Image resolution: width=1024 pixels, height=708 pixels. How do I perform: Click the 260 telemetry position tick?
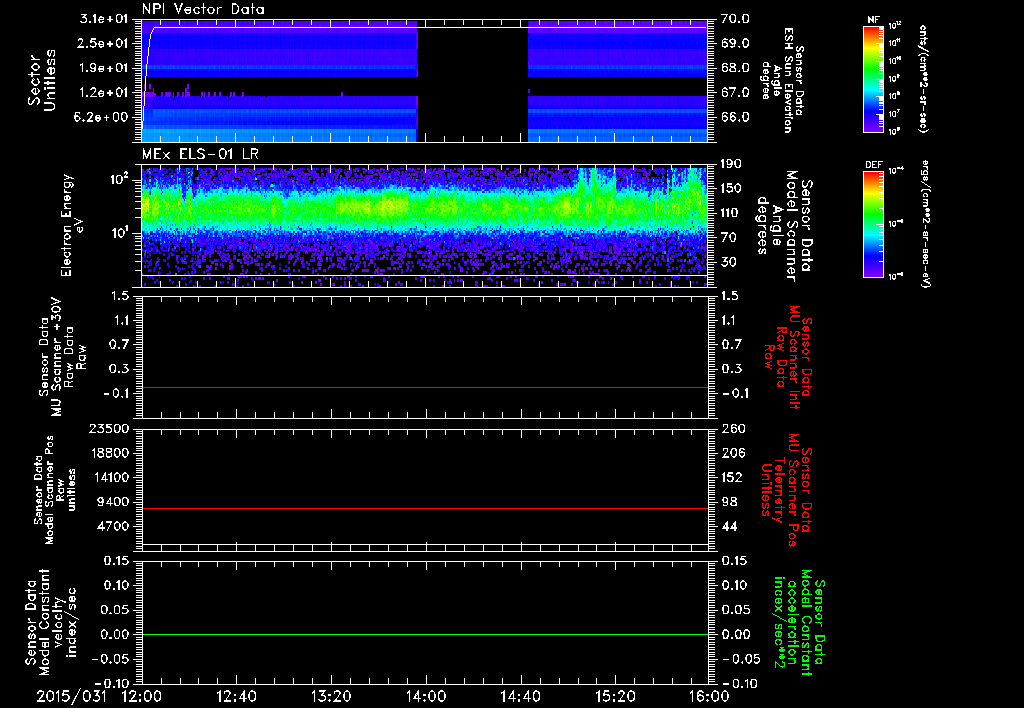pos(732,428)
